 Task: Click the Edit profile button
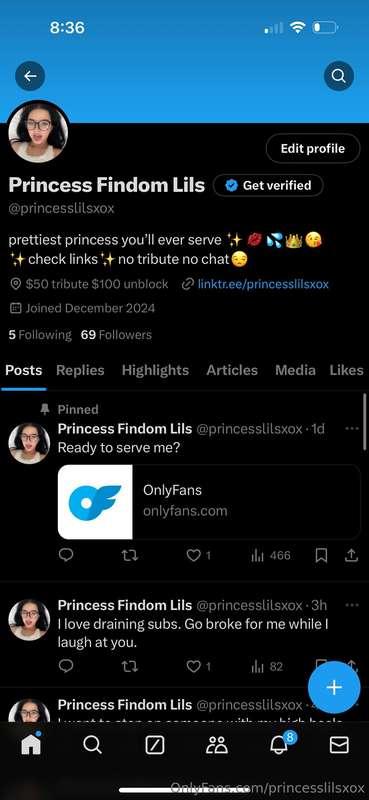(313, 148)
